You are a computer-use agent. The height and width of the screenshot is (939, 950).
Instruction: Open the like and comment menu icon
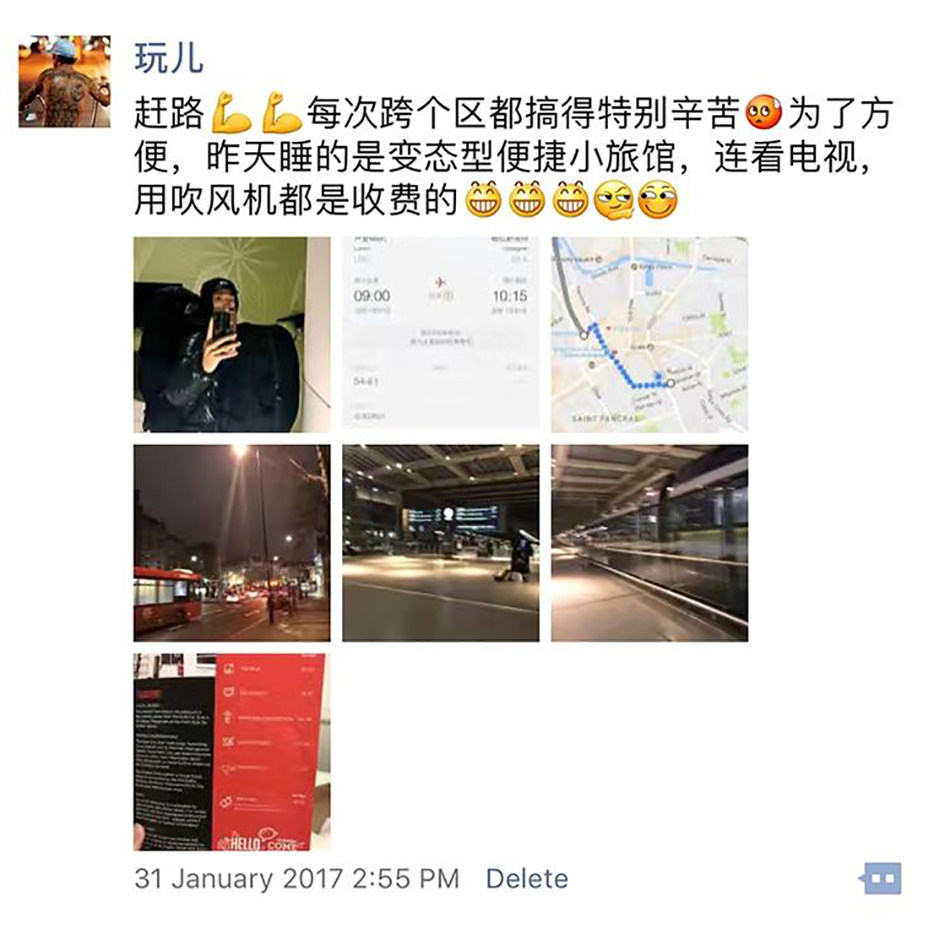pos(881,878)
